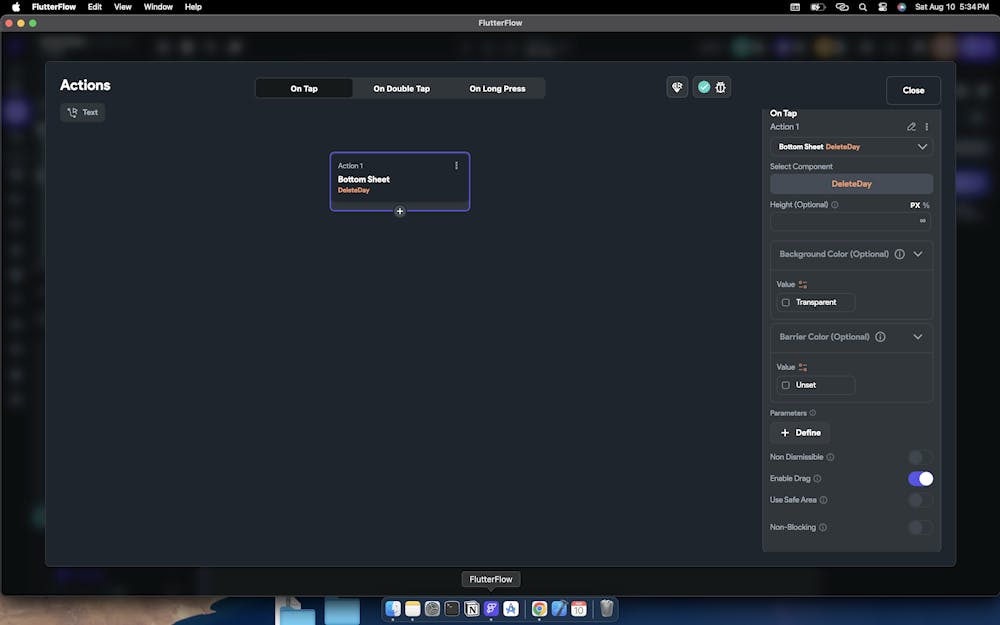Pick the Transparent background color swatch

[786, 302]
